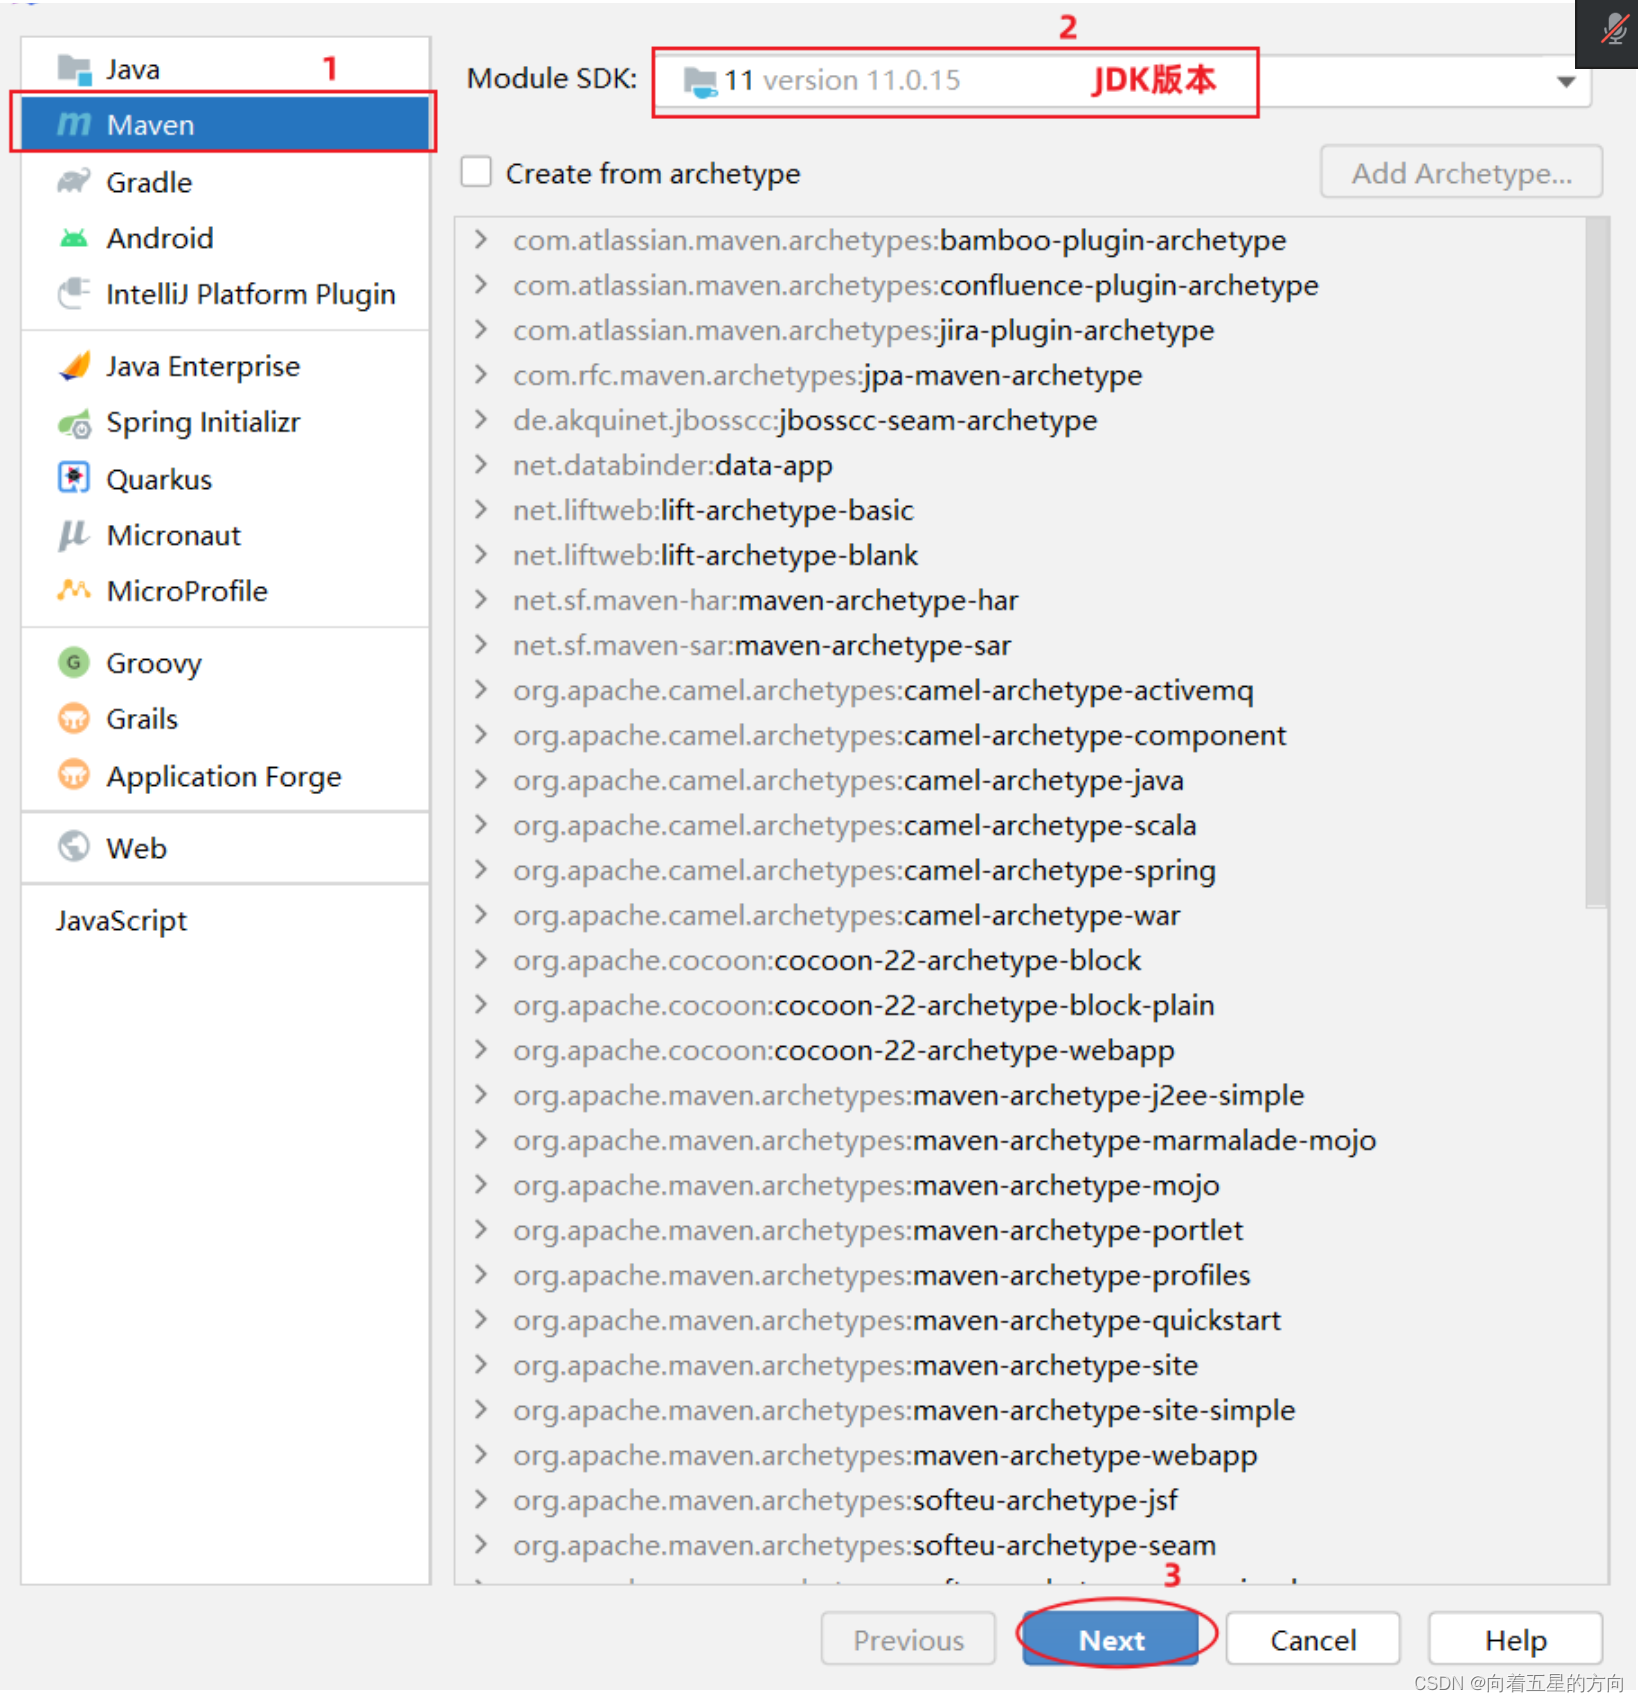Select maven-archetype-portlet in the list
Viewport: 1638px width, 1702px height.
point(878,1230)
